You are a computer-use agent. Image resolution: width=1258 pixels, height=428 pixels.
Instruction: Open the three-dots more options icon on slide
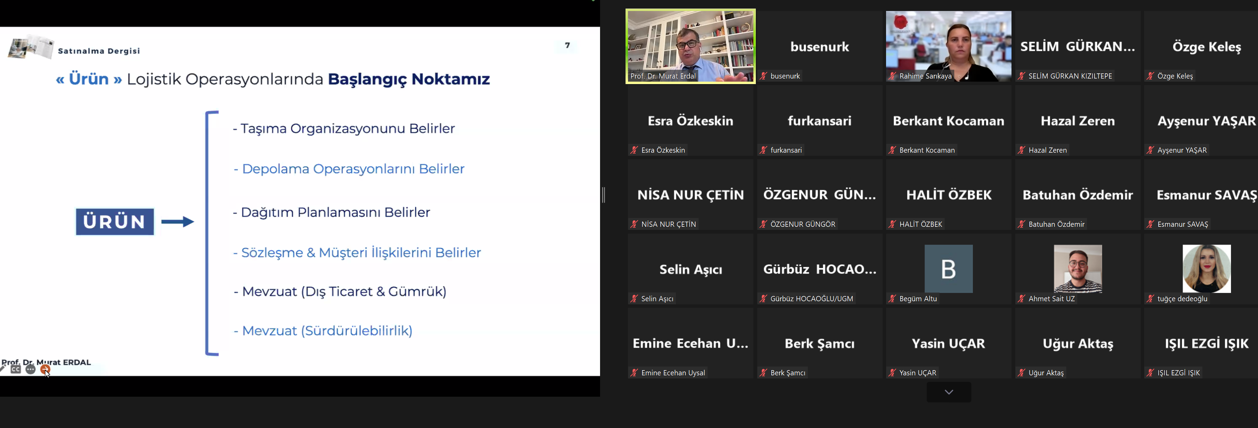[x=30, y=370]
